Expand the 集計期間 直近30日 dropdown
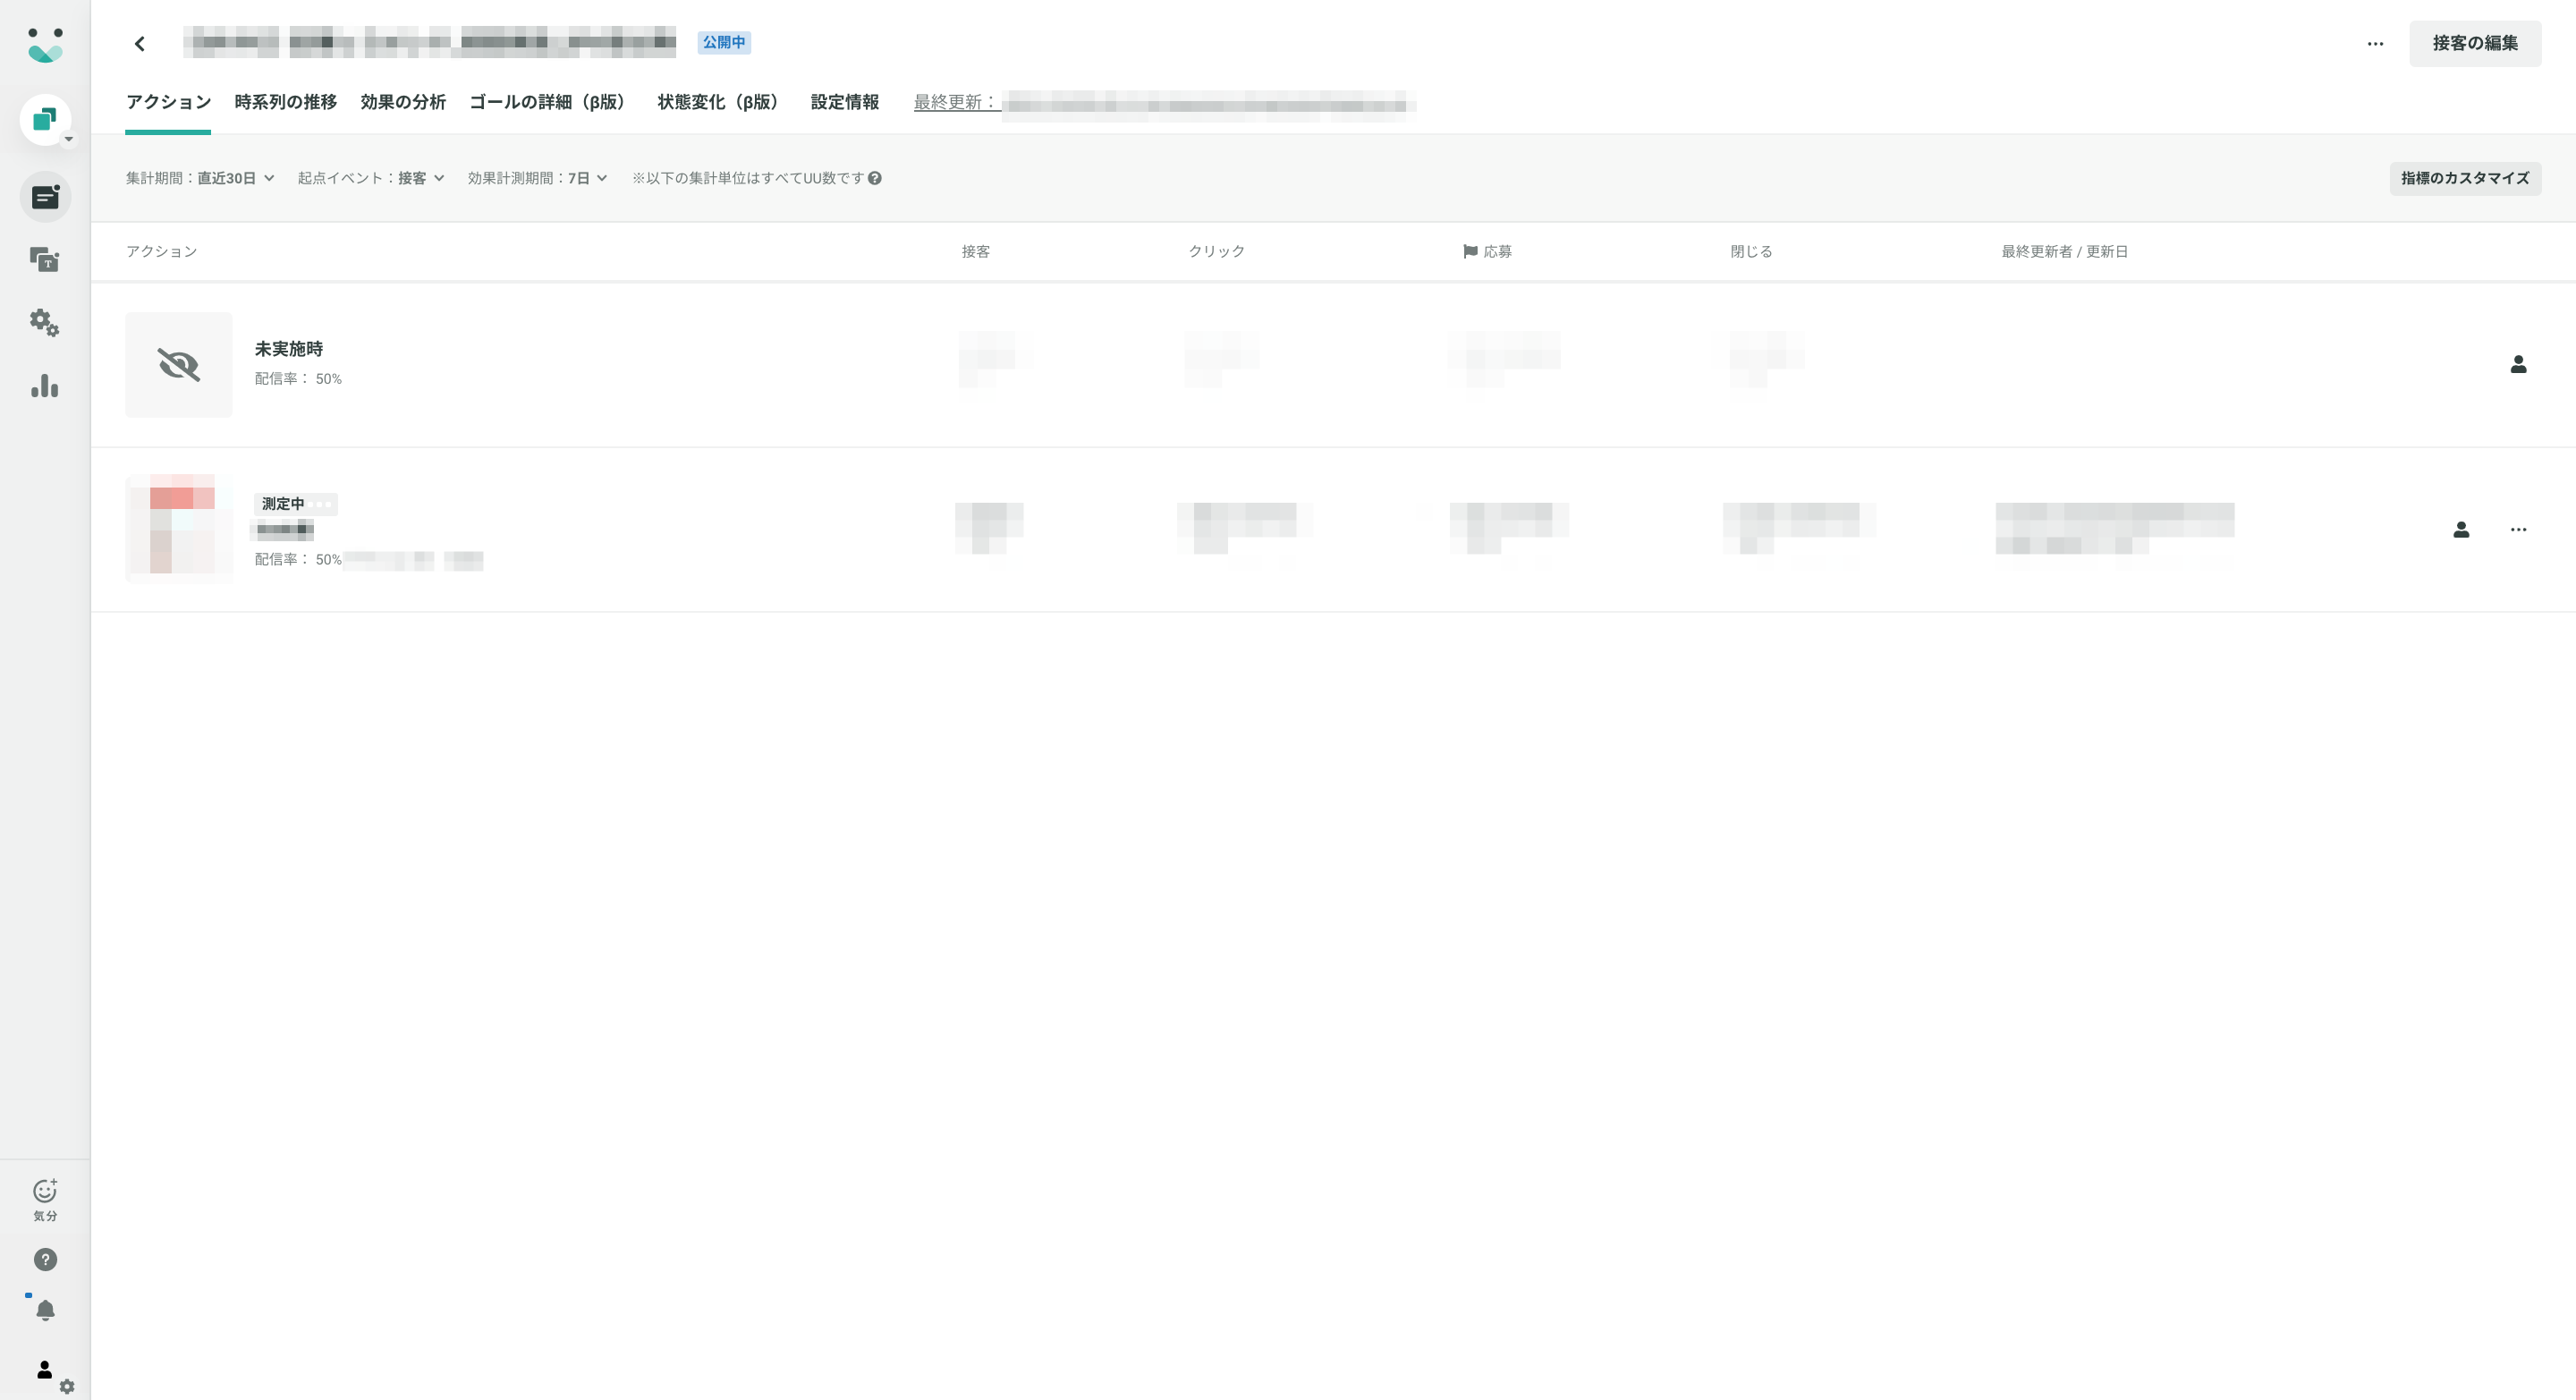 (200, 178)
